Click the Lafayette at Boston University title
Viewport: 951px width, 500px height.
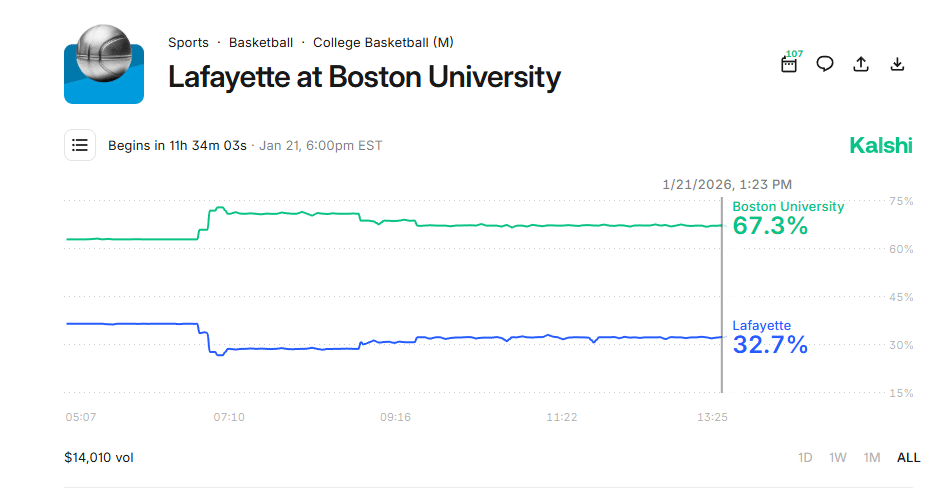click(364, 77)
